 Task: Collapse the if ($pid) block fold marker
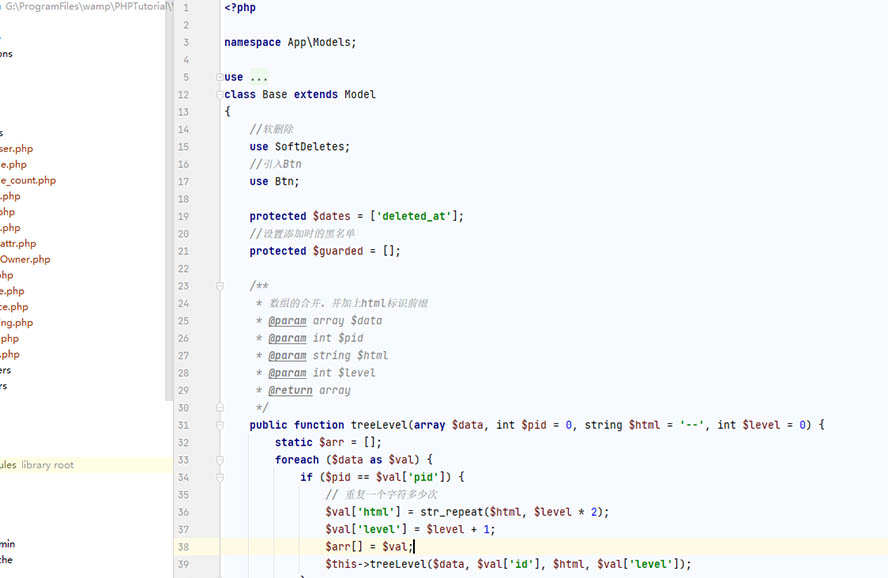coord(219,477)
